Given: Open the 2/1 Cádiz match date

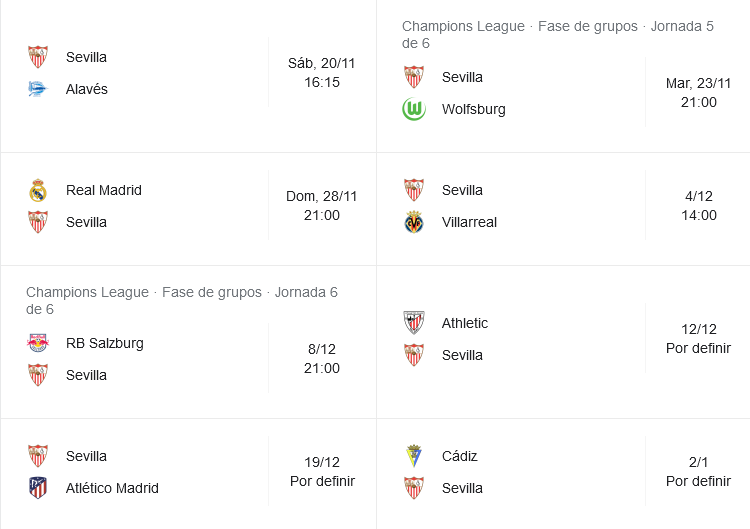Looking at the screenshot, I should click(698, 472).
